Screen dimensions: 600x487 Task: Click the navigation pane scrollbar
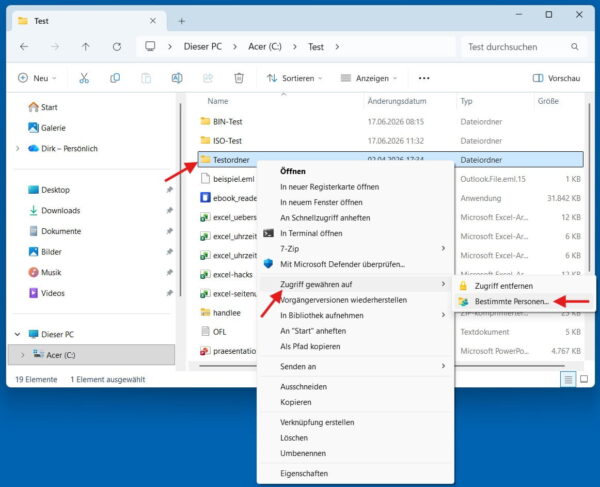coord(180,199)
